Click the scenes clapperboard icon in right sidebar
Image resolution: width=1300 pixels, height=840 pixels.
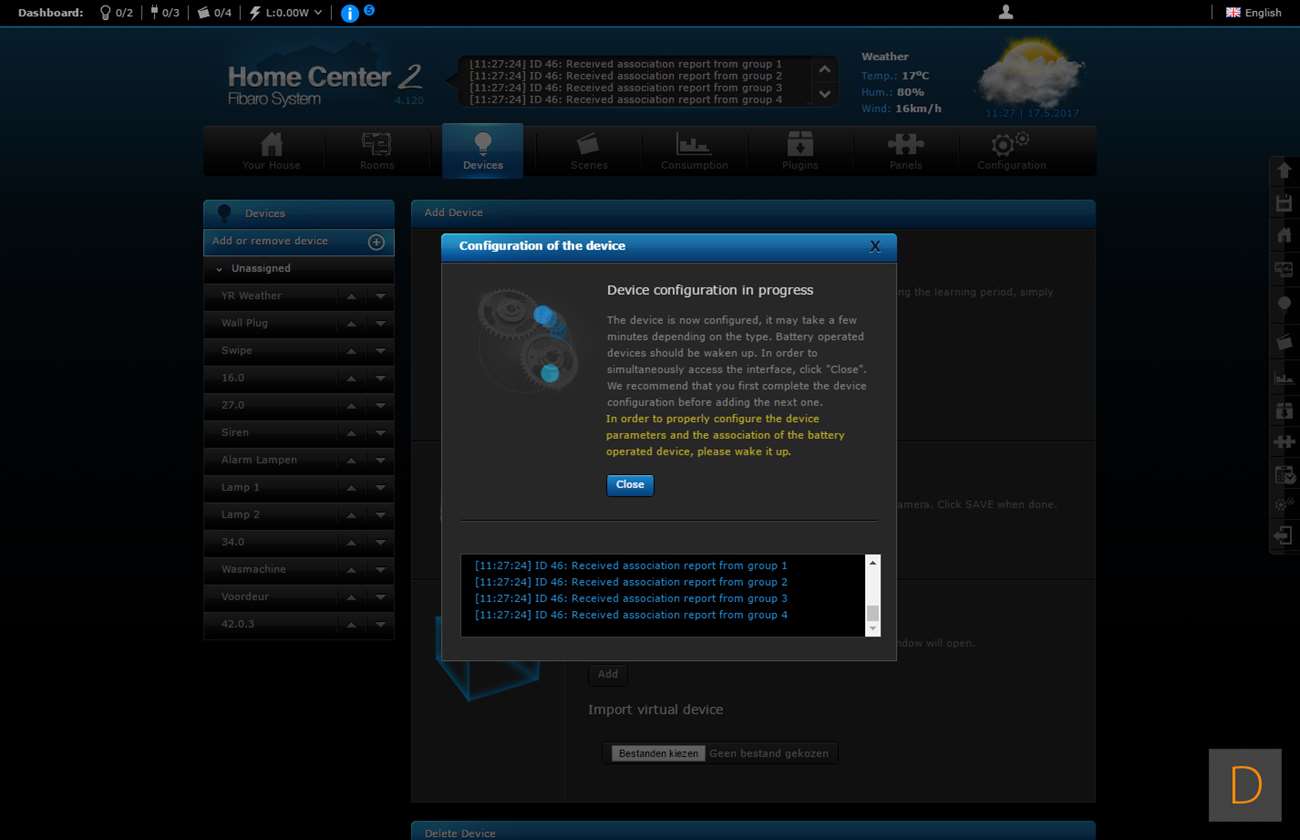pyautogui.click(x=1284, y=342)
